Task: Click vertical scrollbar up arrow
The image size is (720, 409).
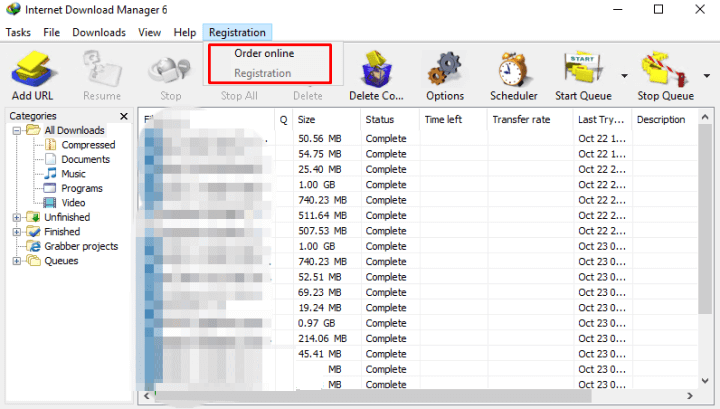Action: (705, 118)
